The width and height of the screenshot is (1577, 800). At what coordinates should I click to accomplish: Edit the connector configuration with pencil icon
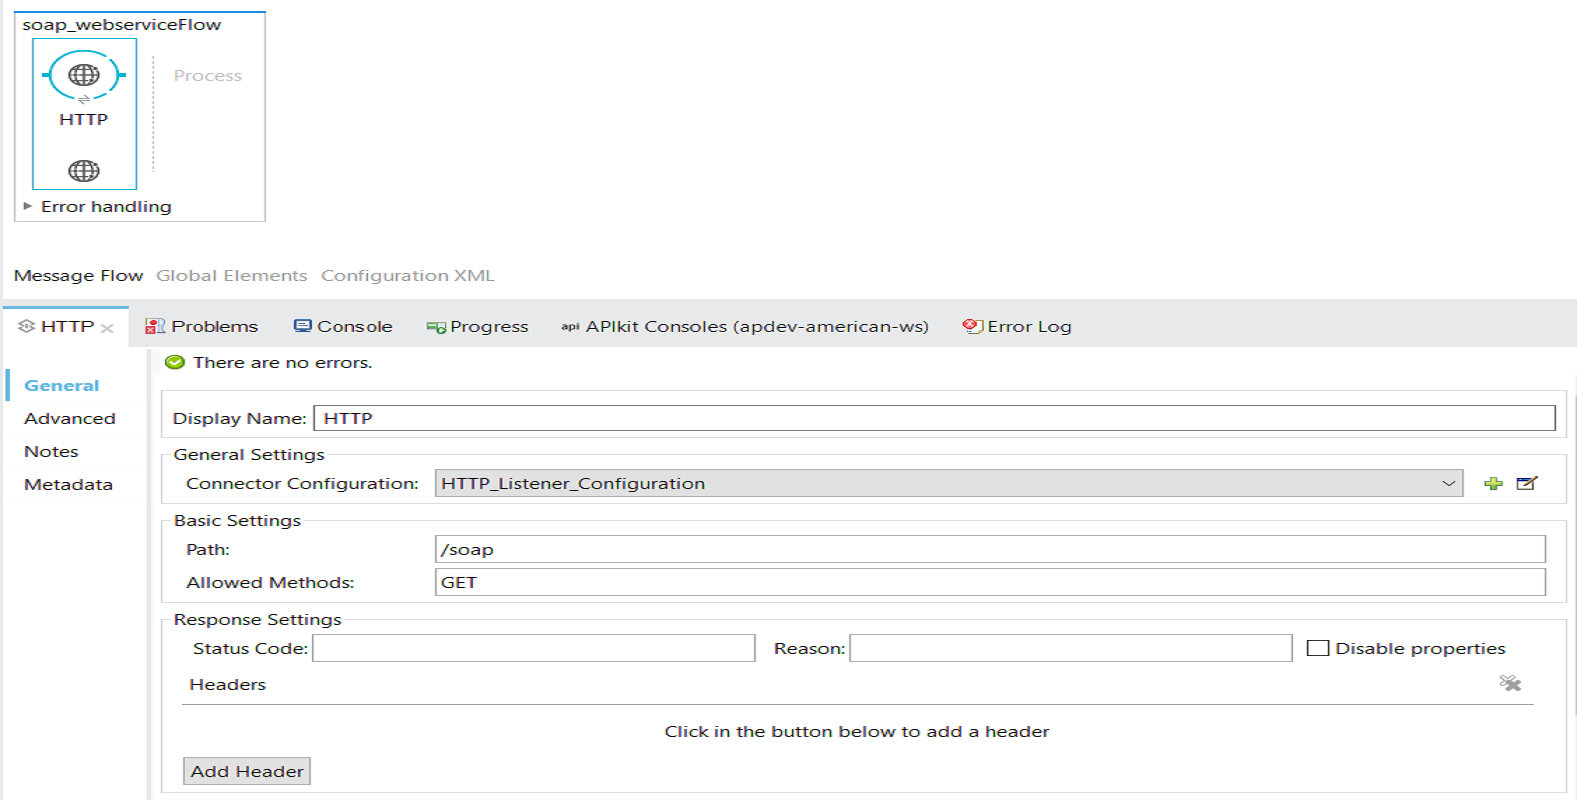[1527, 484]
